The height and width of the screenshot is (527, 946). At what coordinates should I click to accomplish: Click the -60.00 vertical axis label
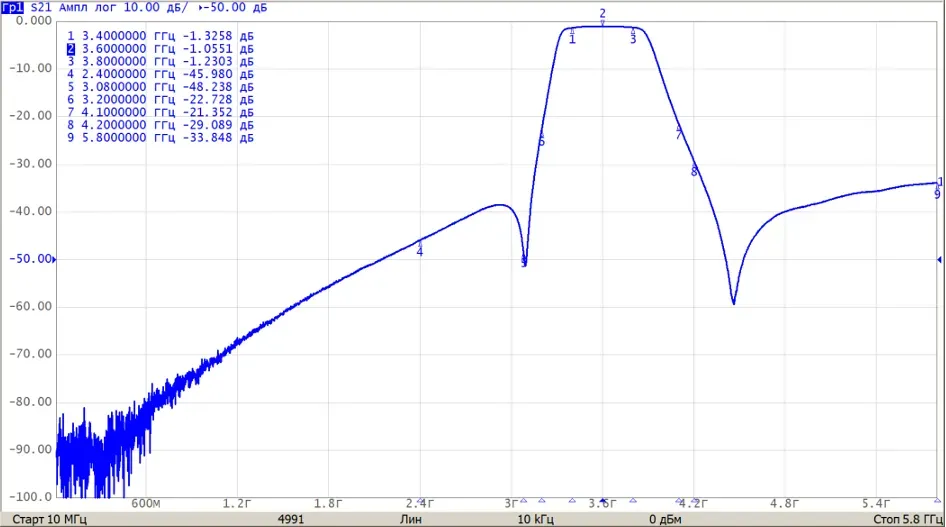tap(30, 306)
